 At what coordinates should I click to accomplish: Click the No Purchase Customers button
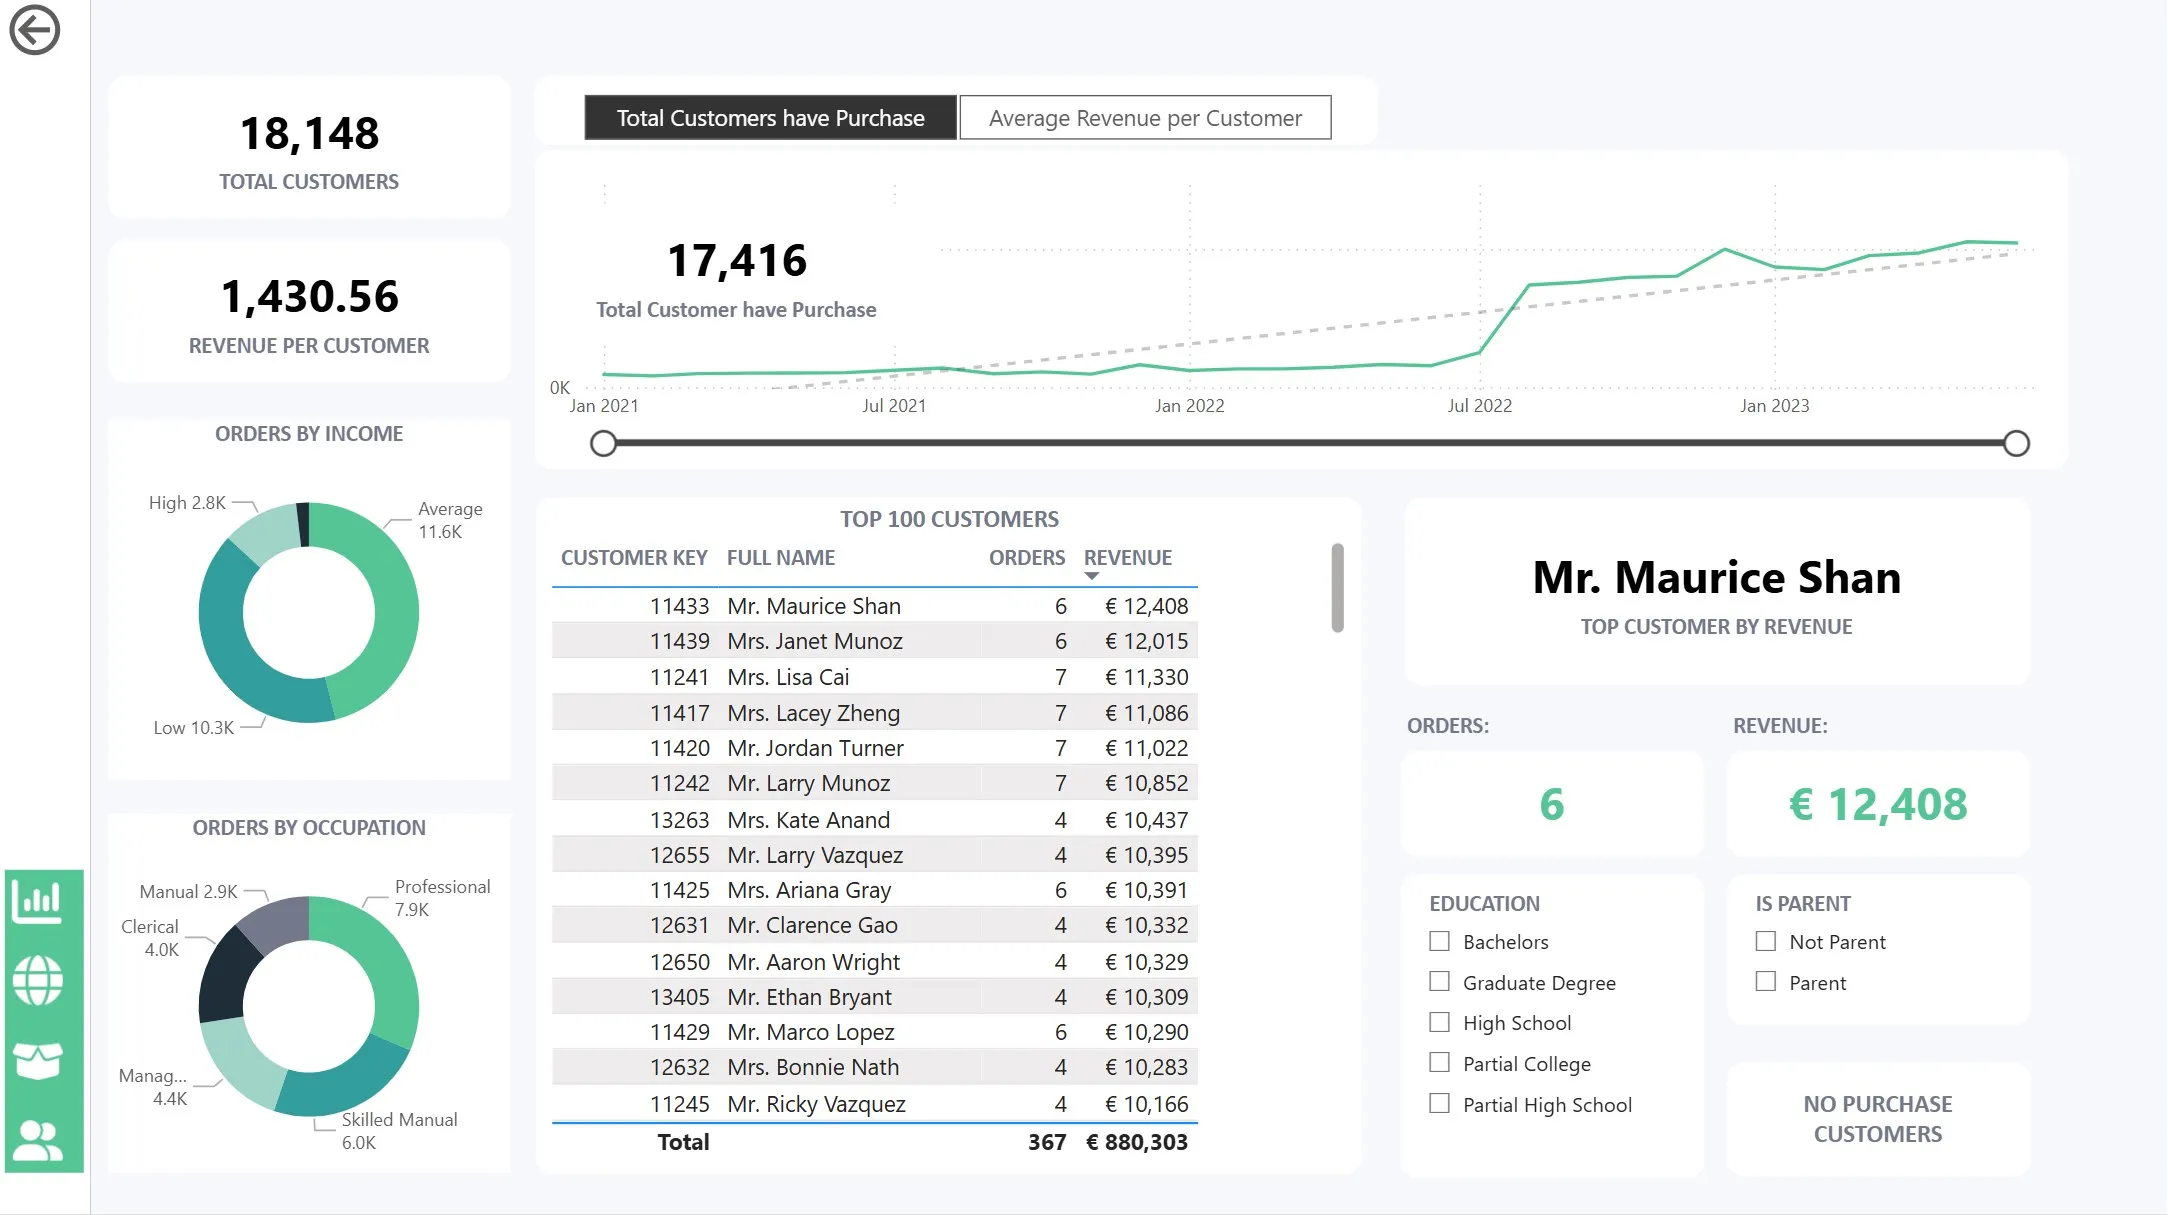click(x=1878, y=1119)
